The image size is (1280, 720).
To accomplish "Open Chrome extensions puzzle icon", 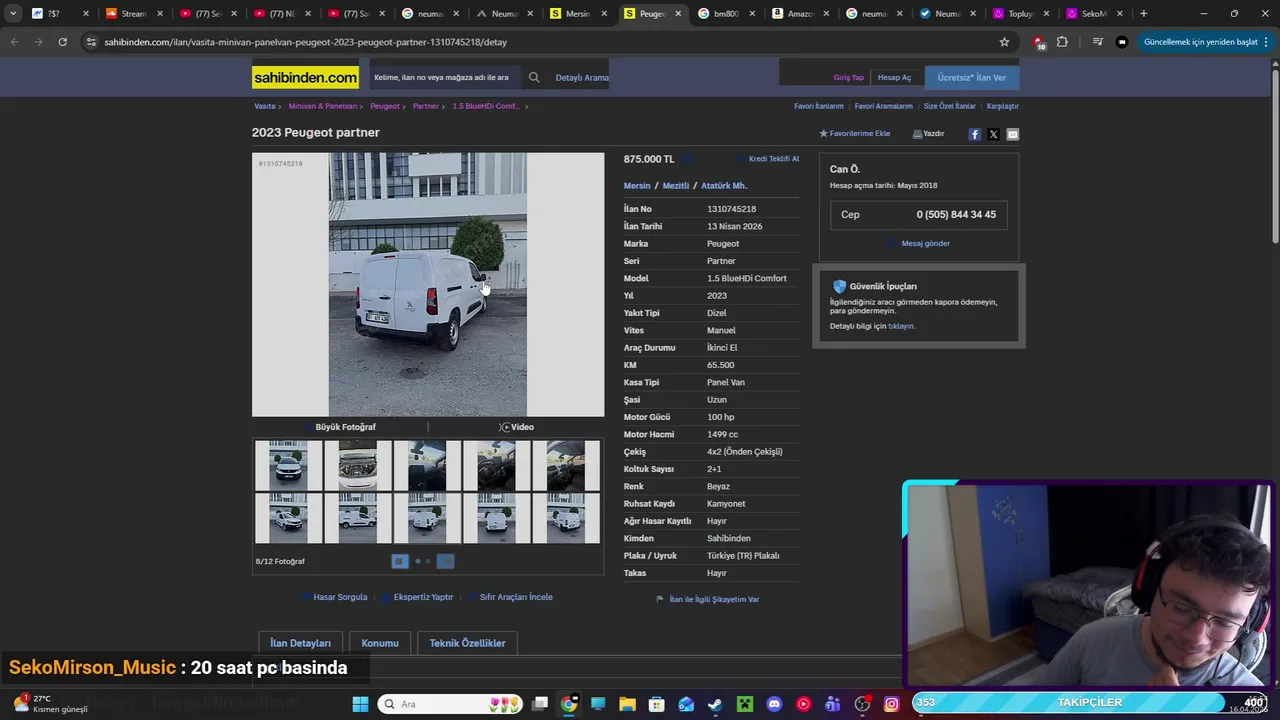I will click(x=1062, y=42).
